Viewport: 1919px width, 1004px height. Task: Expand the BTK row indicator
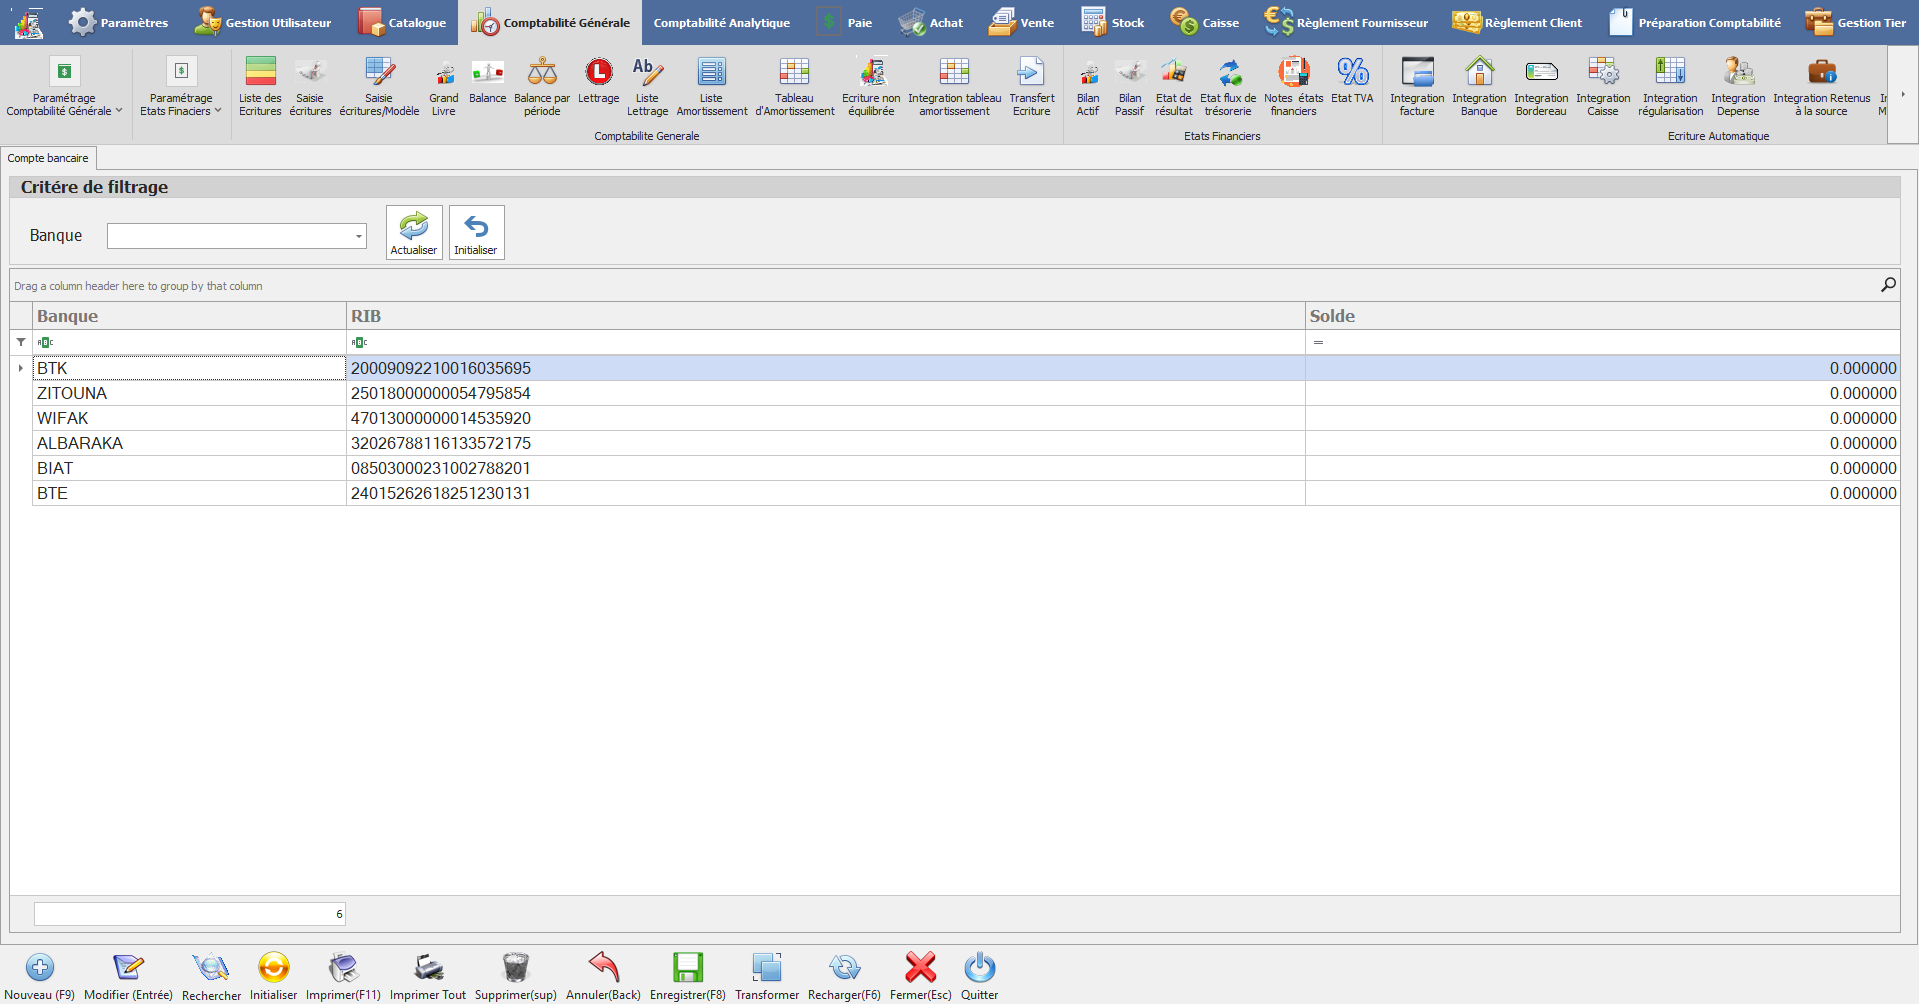(x=21, y=368)
